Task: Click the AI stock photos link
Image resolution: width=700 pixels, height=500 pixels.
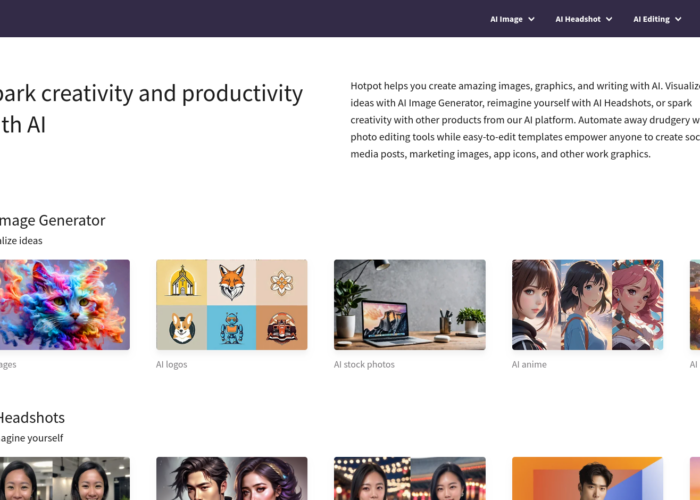Action: click(x=364, y=364)
